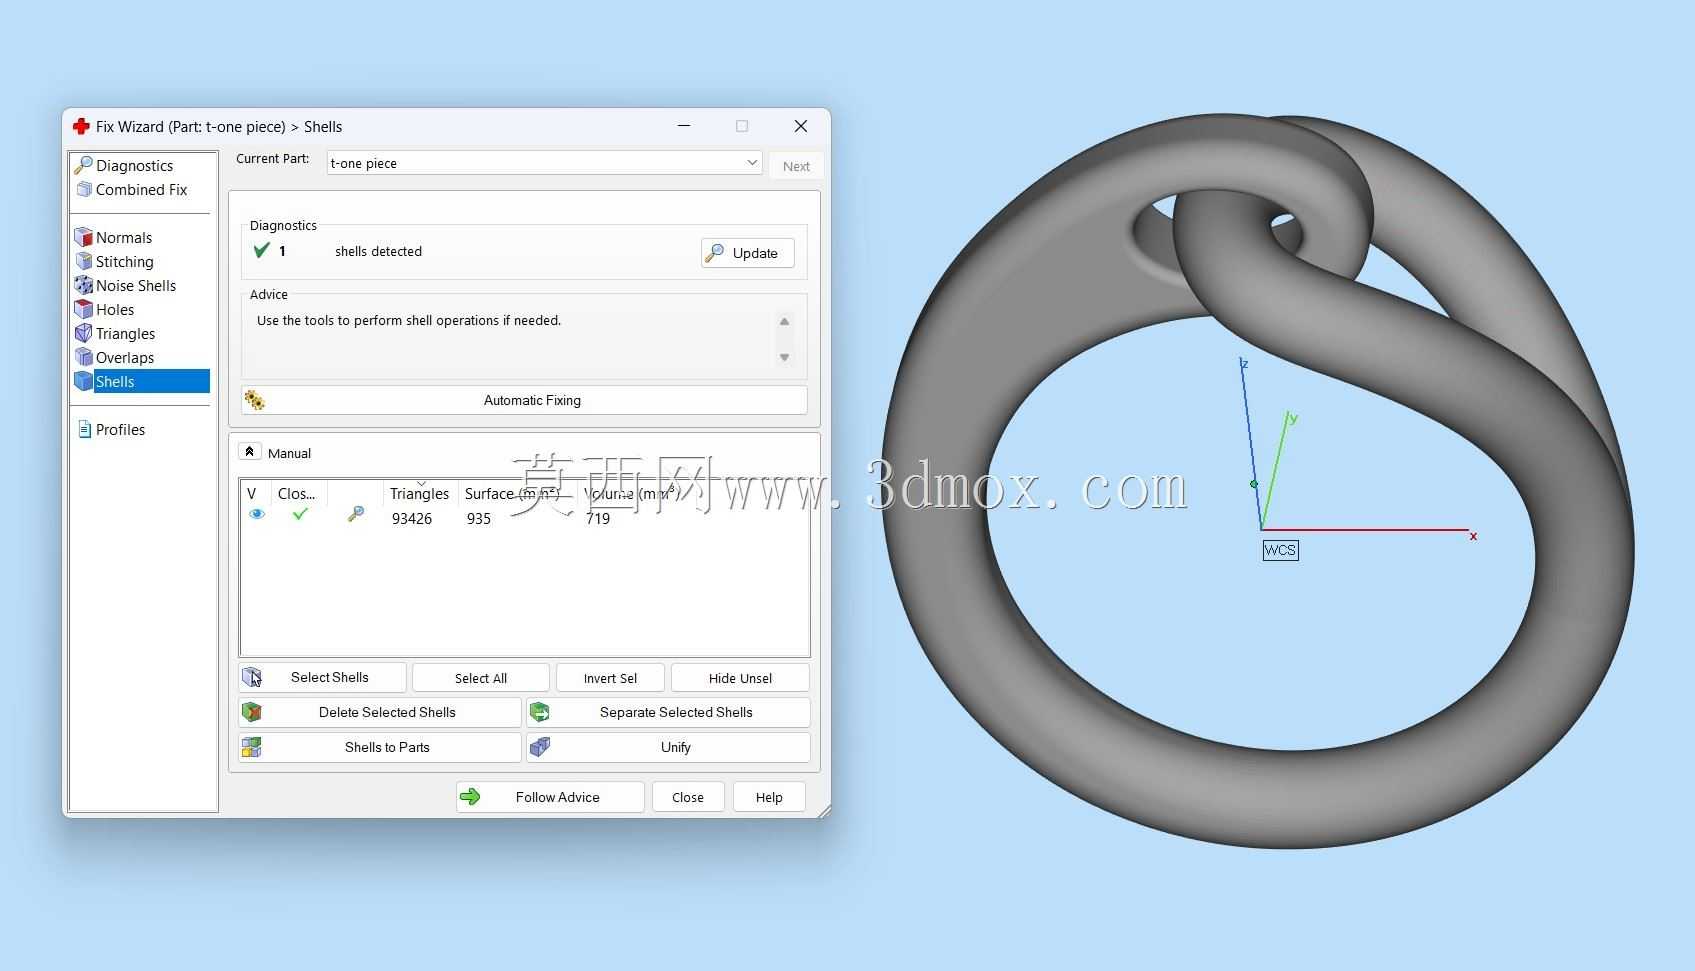Open Holes fix page
1695x971 pixels.
pos(115,309)
